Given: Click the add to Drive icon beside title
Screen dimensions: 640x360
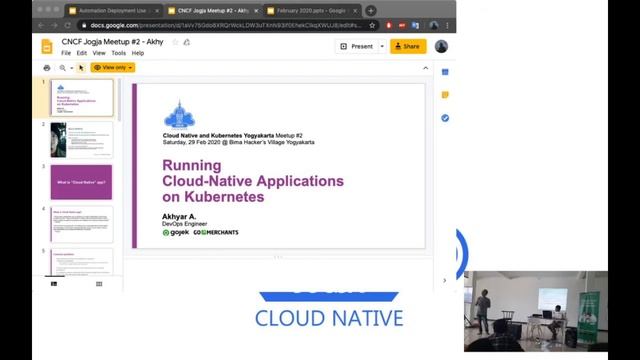Looking at the screenshot, I should pos(187,42).
